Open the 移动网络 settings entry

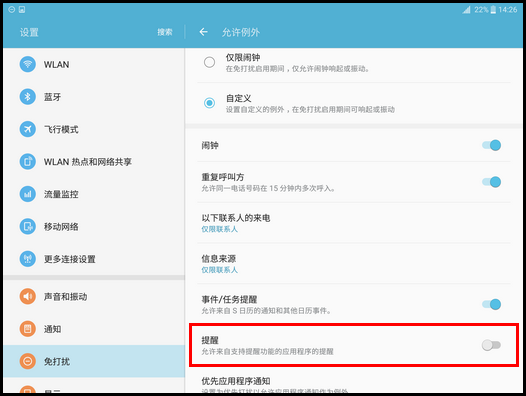click(94, 226)
